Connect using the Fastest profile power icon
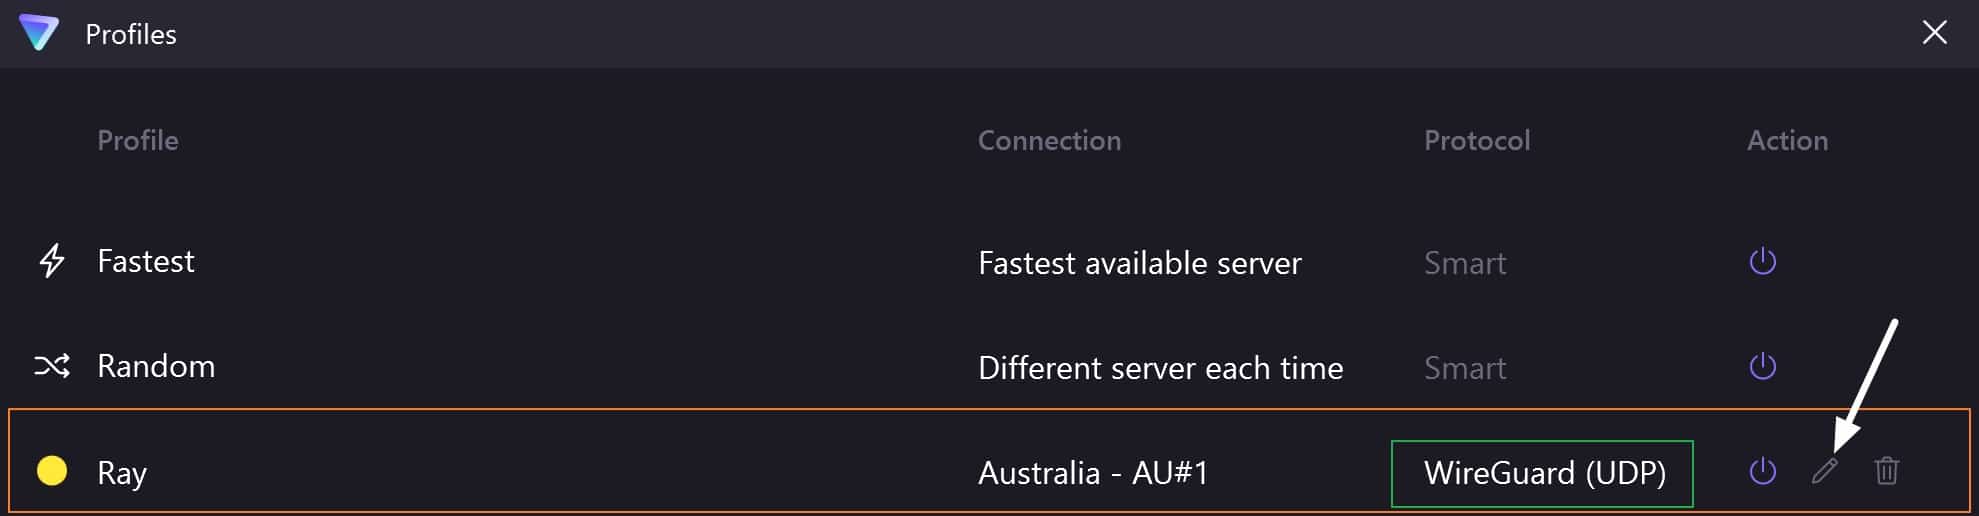The height and width of the screenshot is (516, 1979). click(1762, 262)
